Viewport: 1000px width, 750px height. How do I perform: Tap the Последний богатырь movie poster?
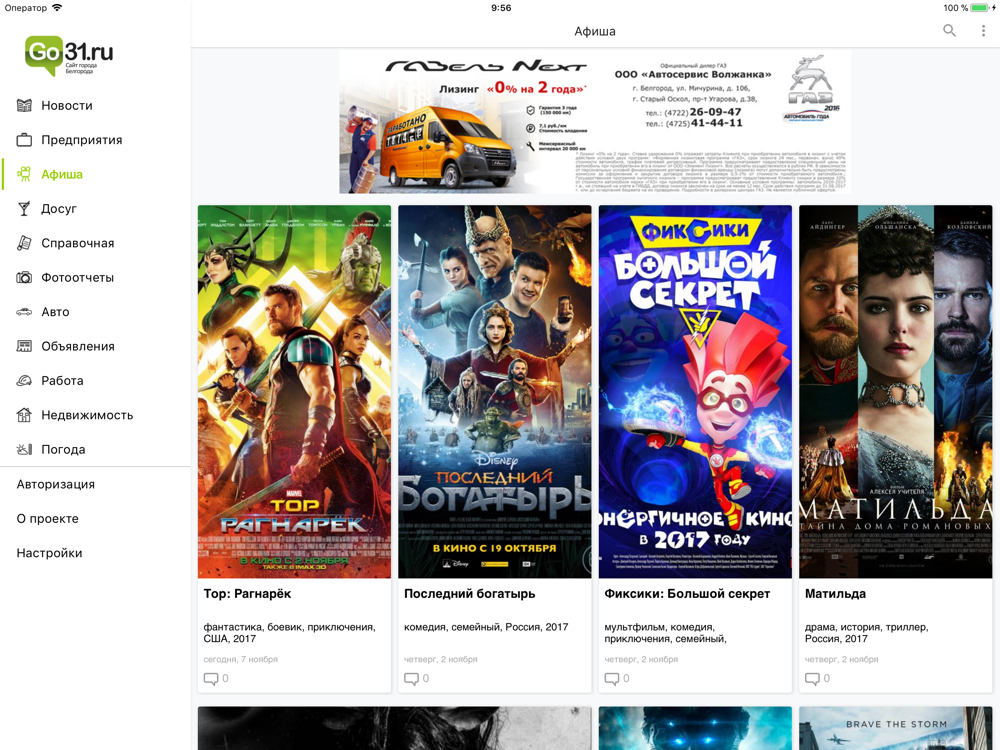(x=495, y=392)
